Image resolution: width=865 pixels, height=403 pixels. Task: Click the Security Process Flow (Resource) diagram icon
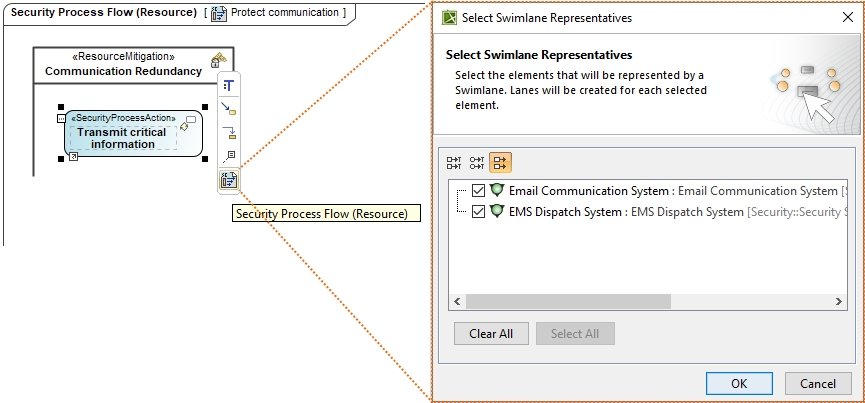tap(229, 181)
